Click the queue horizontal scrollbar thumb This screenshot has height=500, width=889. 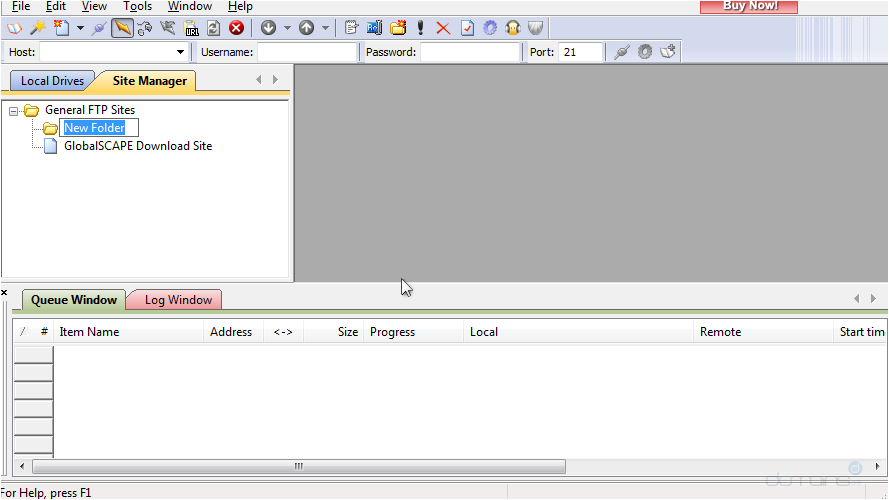coord(298,467)
